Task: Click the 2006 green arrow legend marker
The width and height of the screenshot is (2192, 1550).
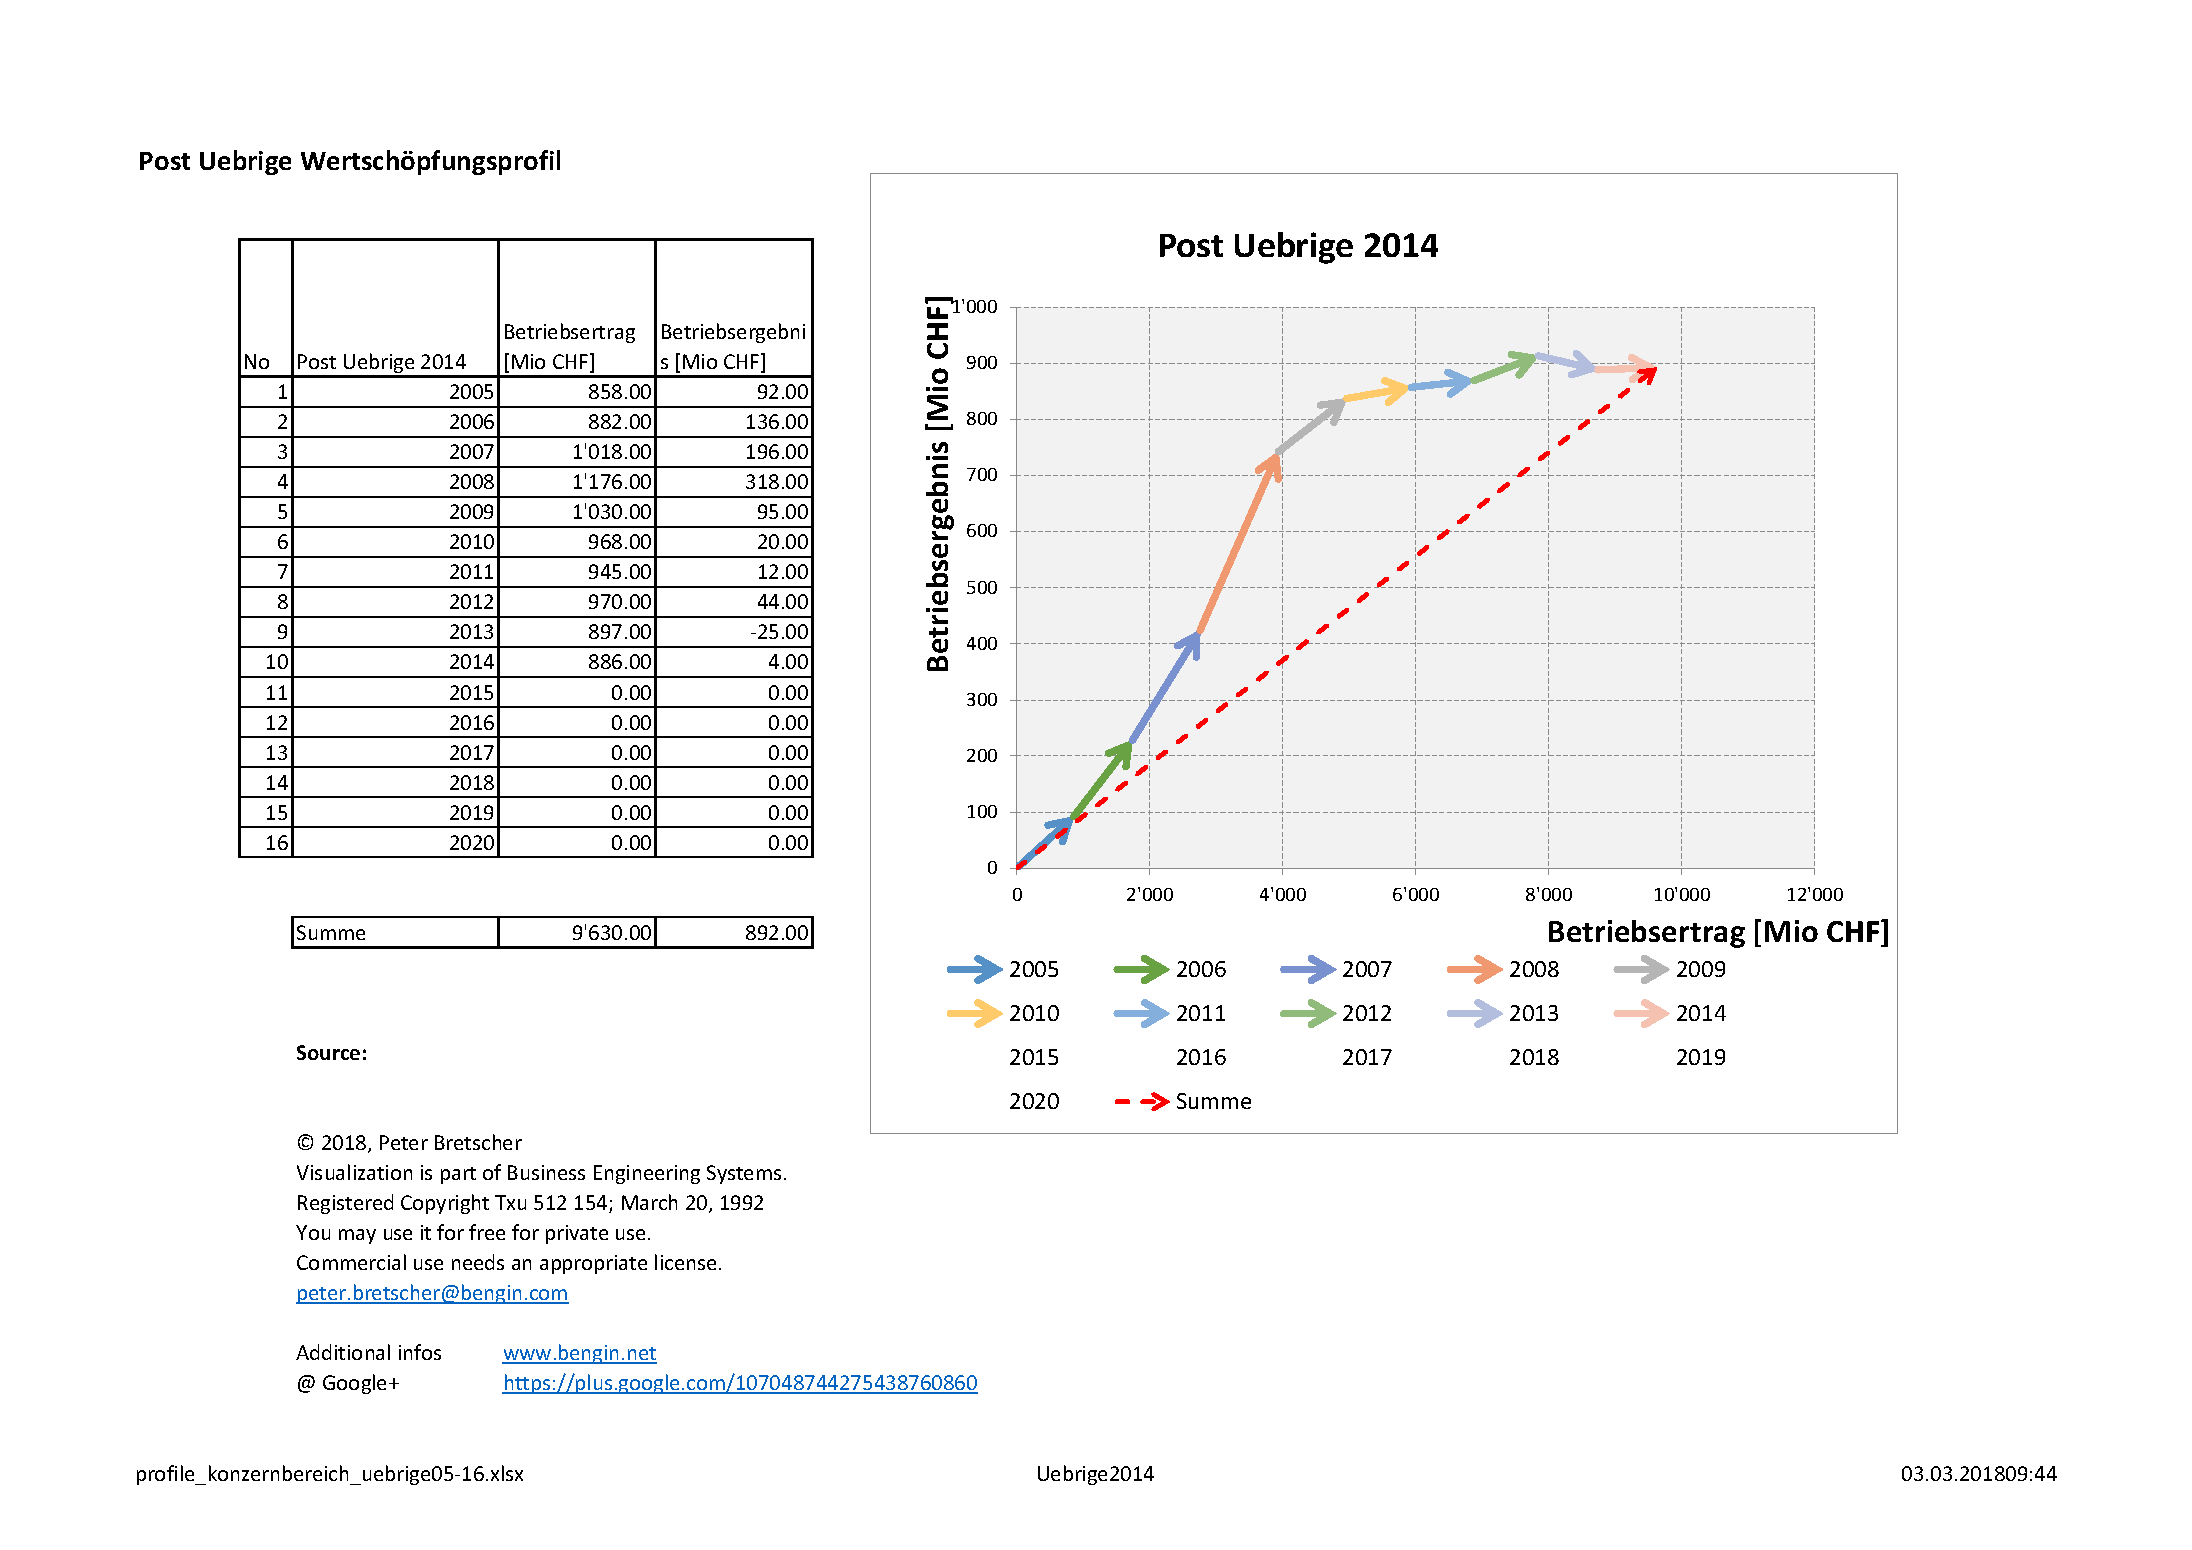Action: (1141, 969)
